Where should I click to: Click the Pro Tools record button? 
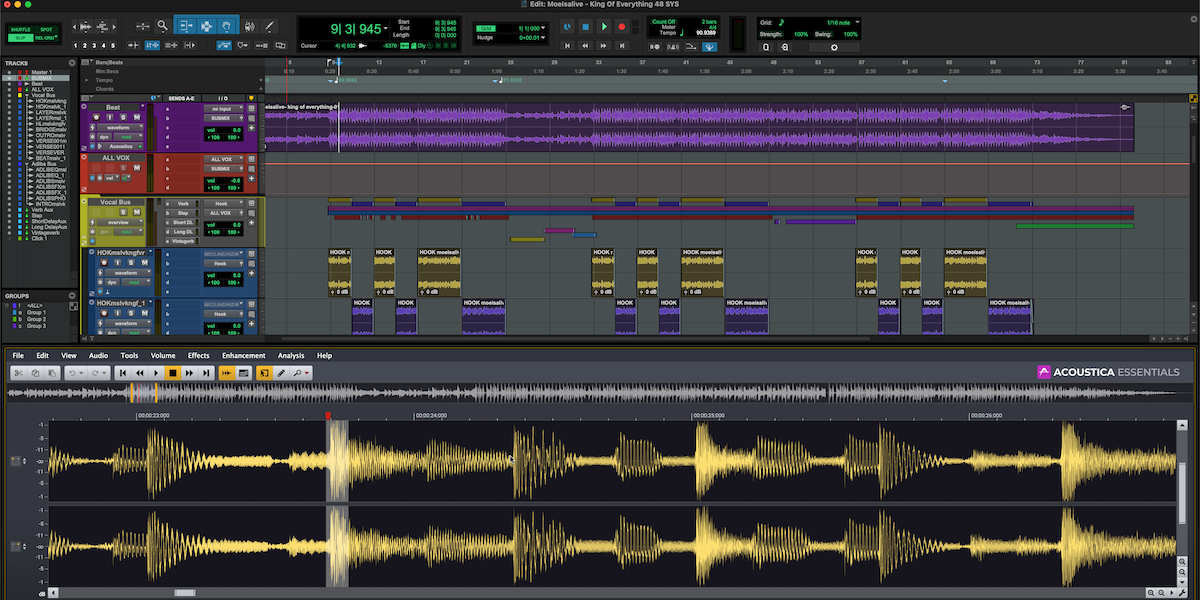pyautogui.click(x=622, y=27)
